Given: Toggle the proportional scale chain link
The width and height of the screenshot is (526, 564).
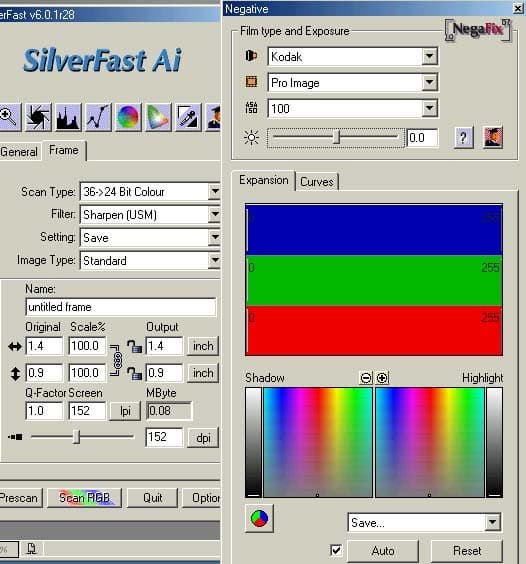Looking at the screenshot, I should pos(117,360).
